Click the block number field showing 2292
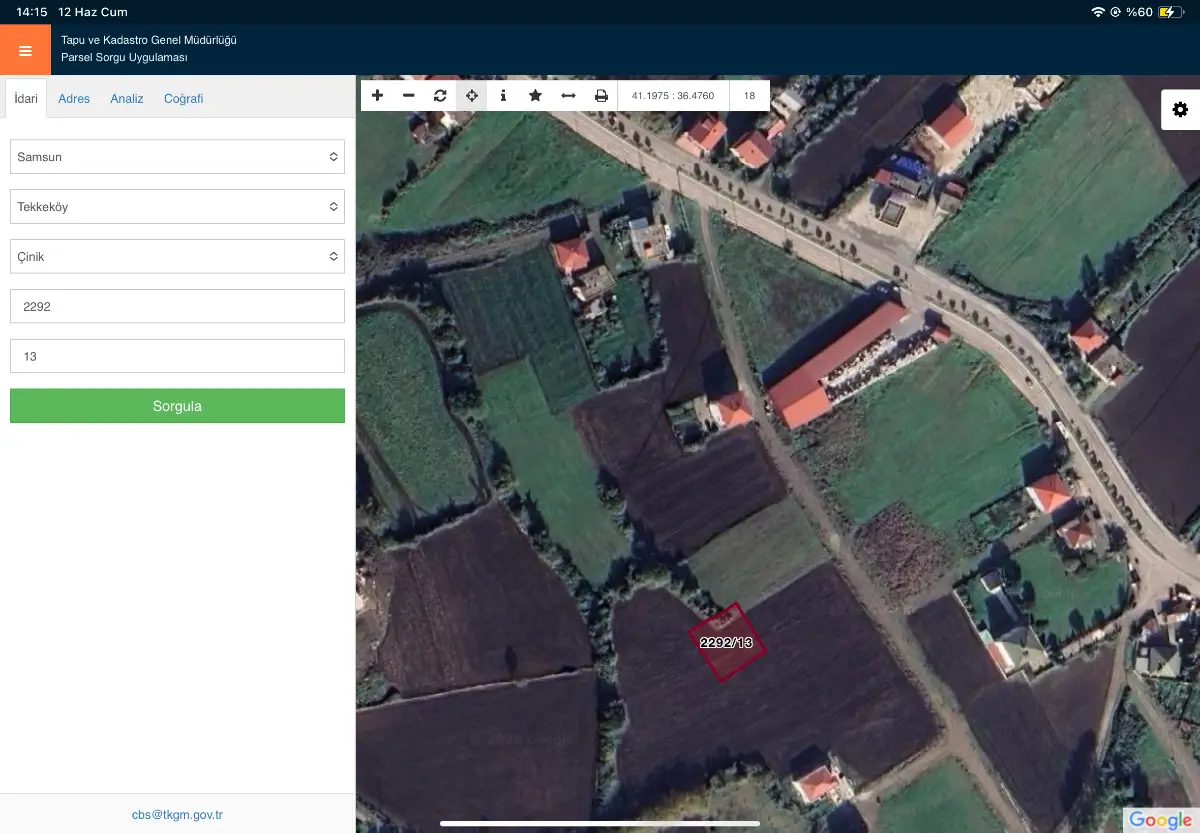This screenshot has height=833, width=1200. pyautogui.click(x=177, y=307)
